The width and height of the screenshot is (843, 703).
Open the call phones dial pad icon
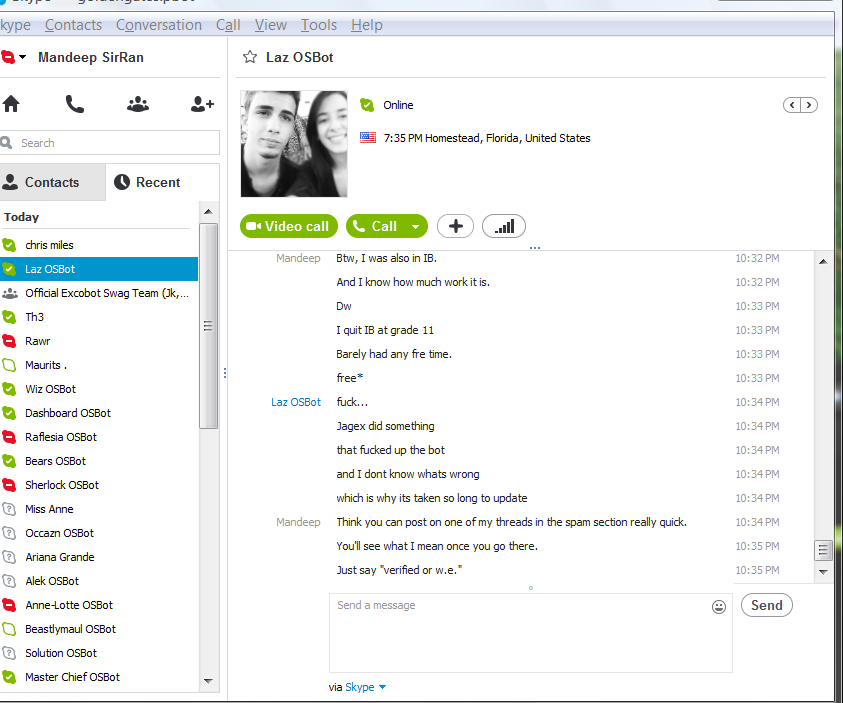click(74, 104)
